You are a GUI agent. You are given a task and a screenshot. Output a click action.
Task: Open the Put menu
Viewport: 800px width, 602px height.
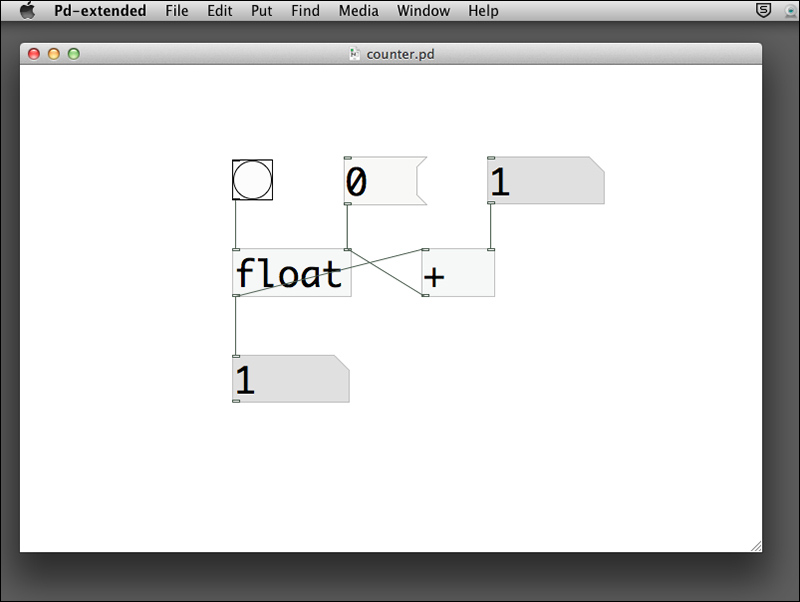pos(262,11)
